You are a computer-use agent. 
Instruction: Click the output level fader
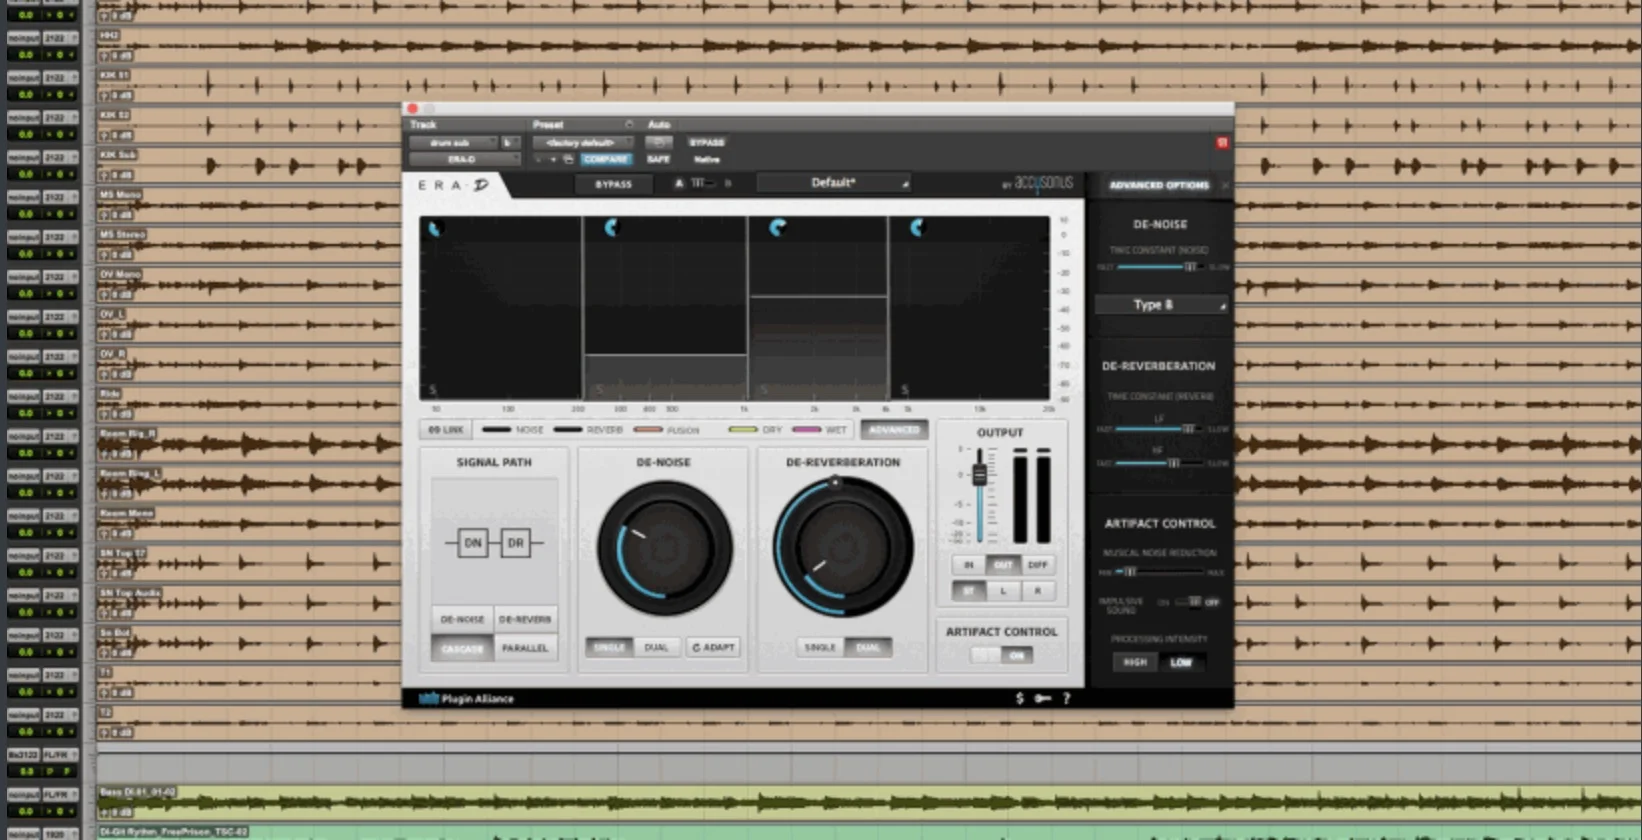click(979, 476)
